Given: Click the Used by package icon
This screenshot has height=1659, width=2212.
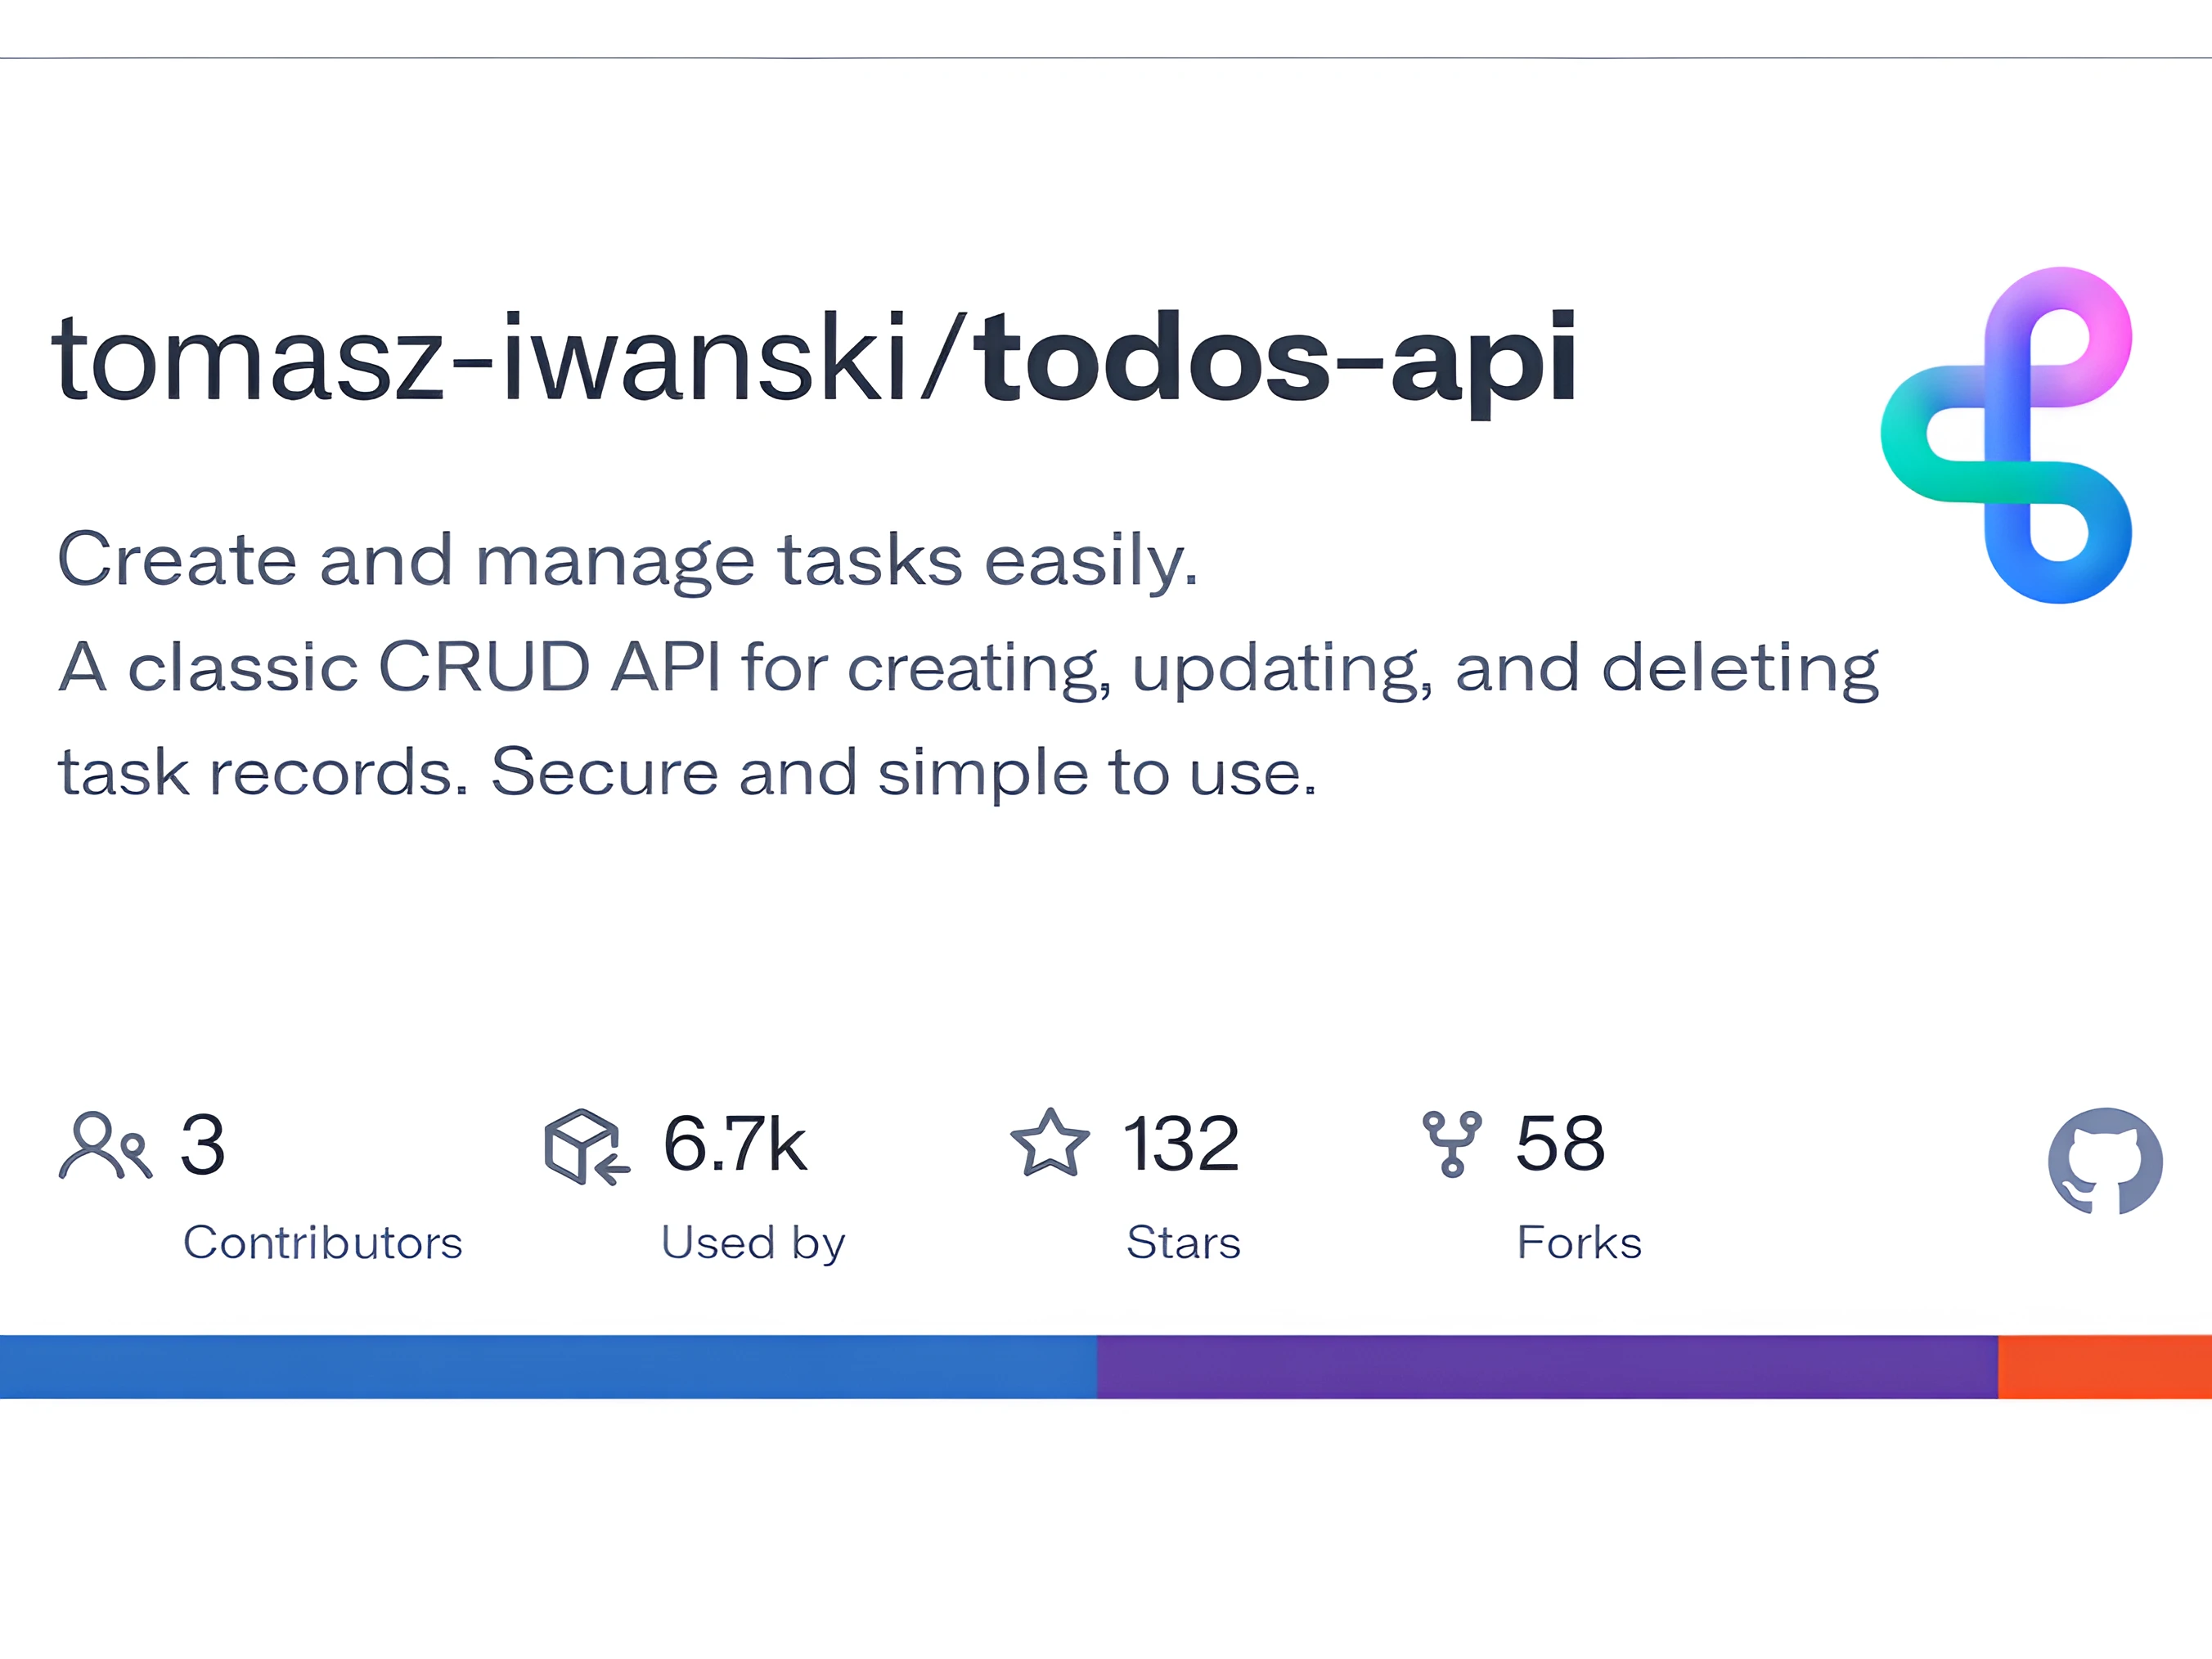Looking at the screenshot, I should coord(586,1146).
